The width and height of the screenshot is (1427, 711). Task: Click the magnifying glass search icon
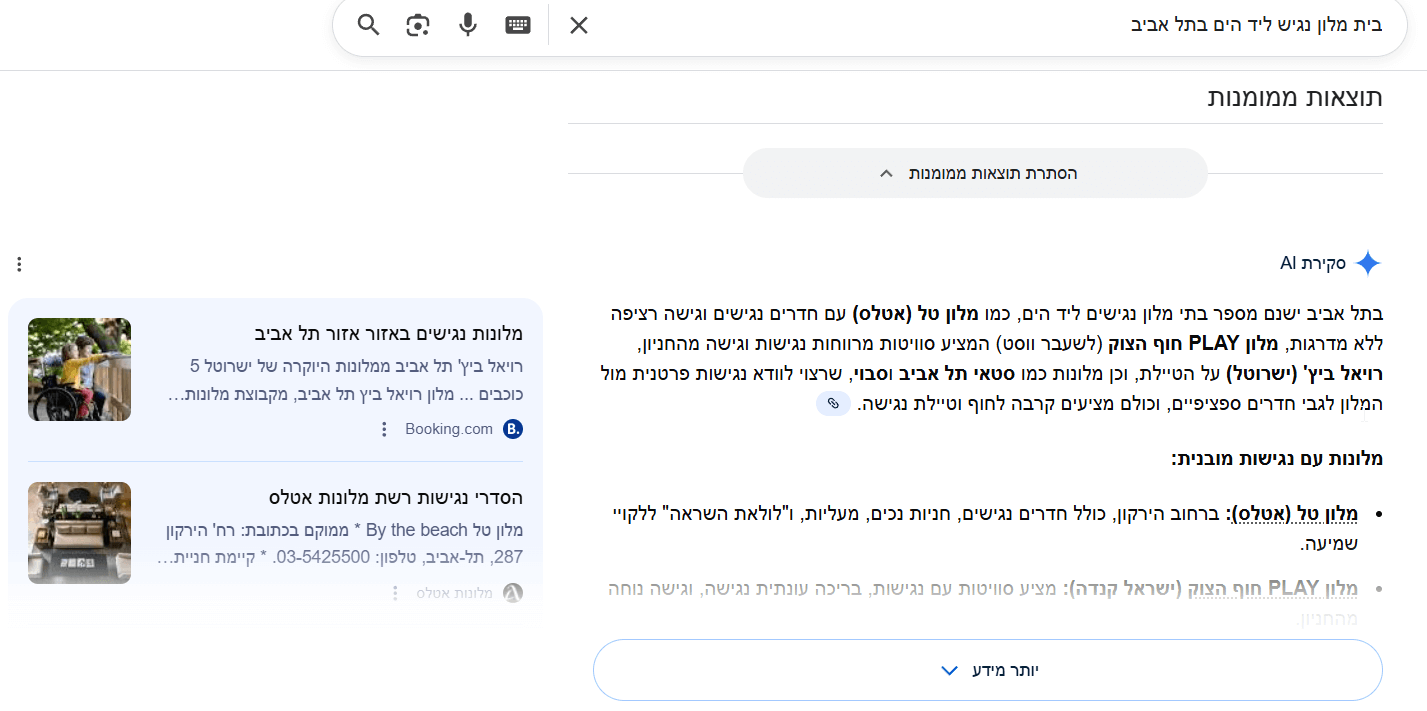pyautogui.click(x=366, y=24)
